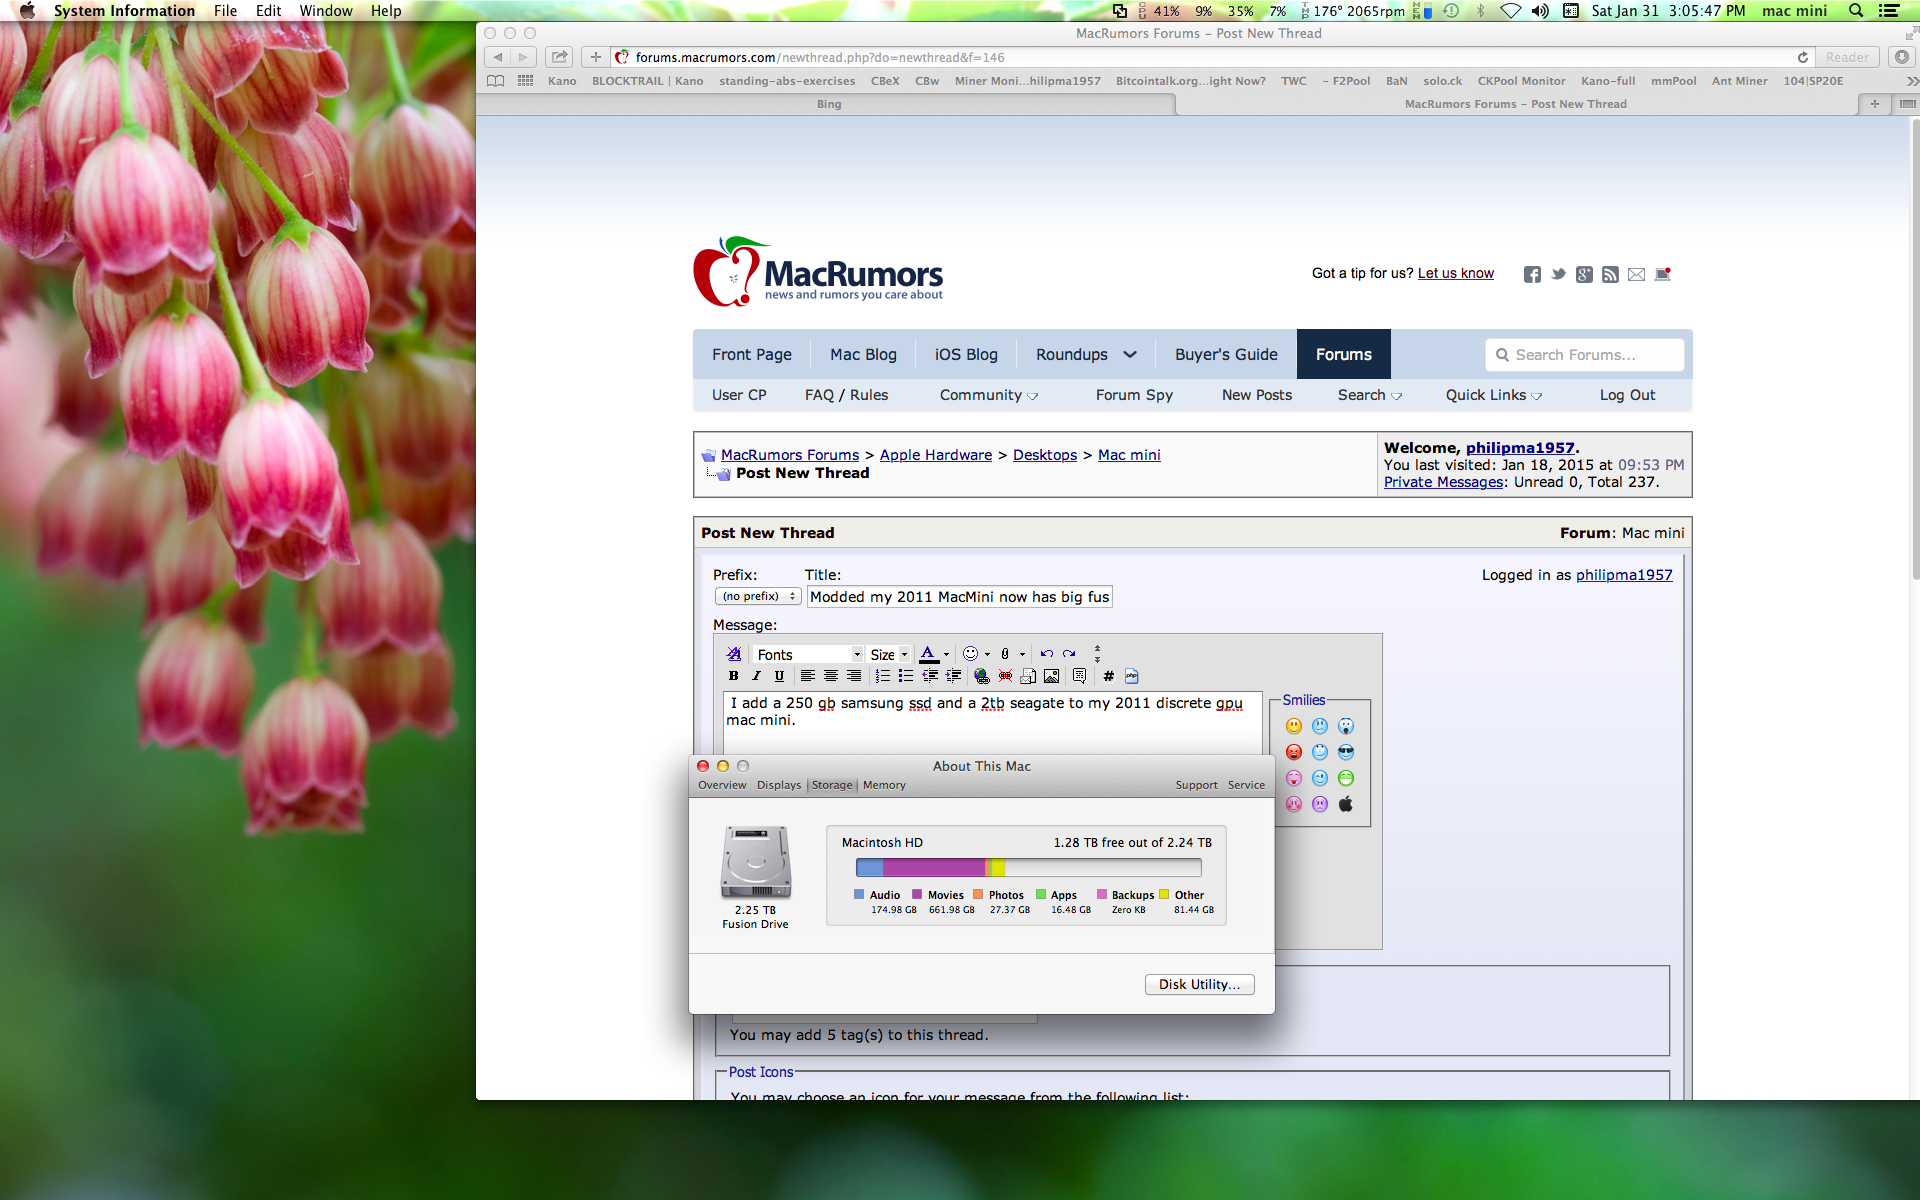
Task: Open the attachments paperclip dropdown arrow
Action: coord(1022,655)
